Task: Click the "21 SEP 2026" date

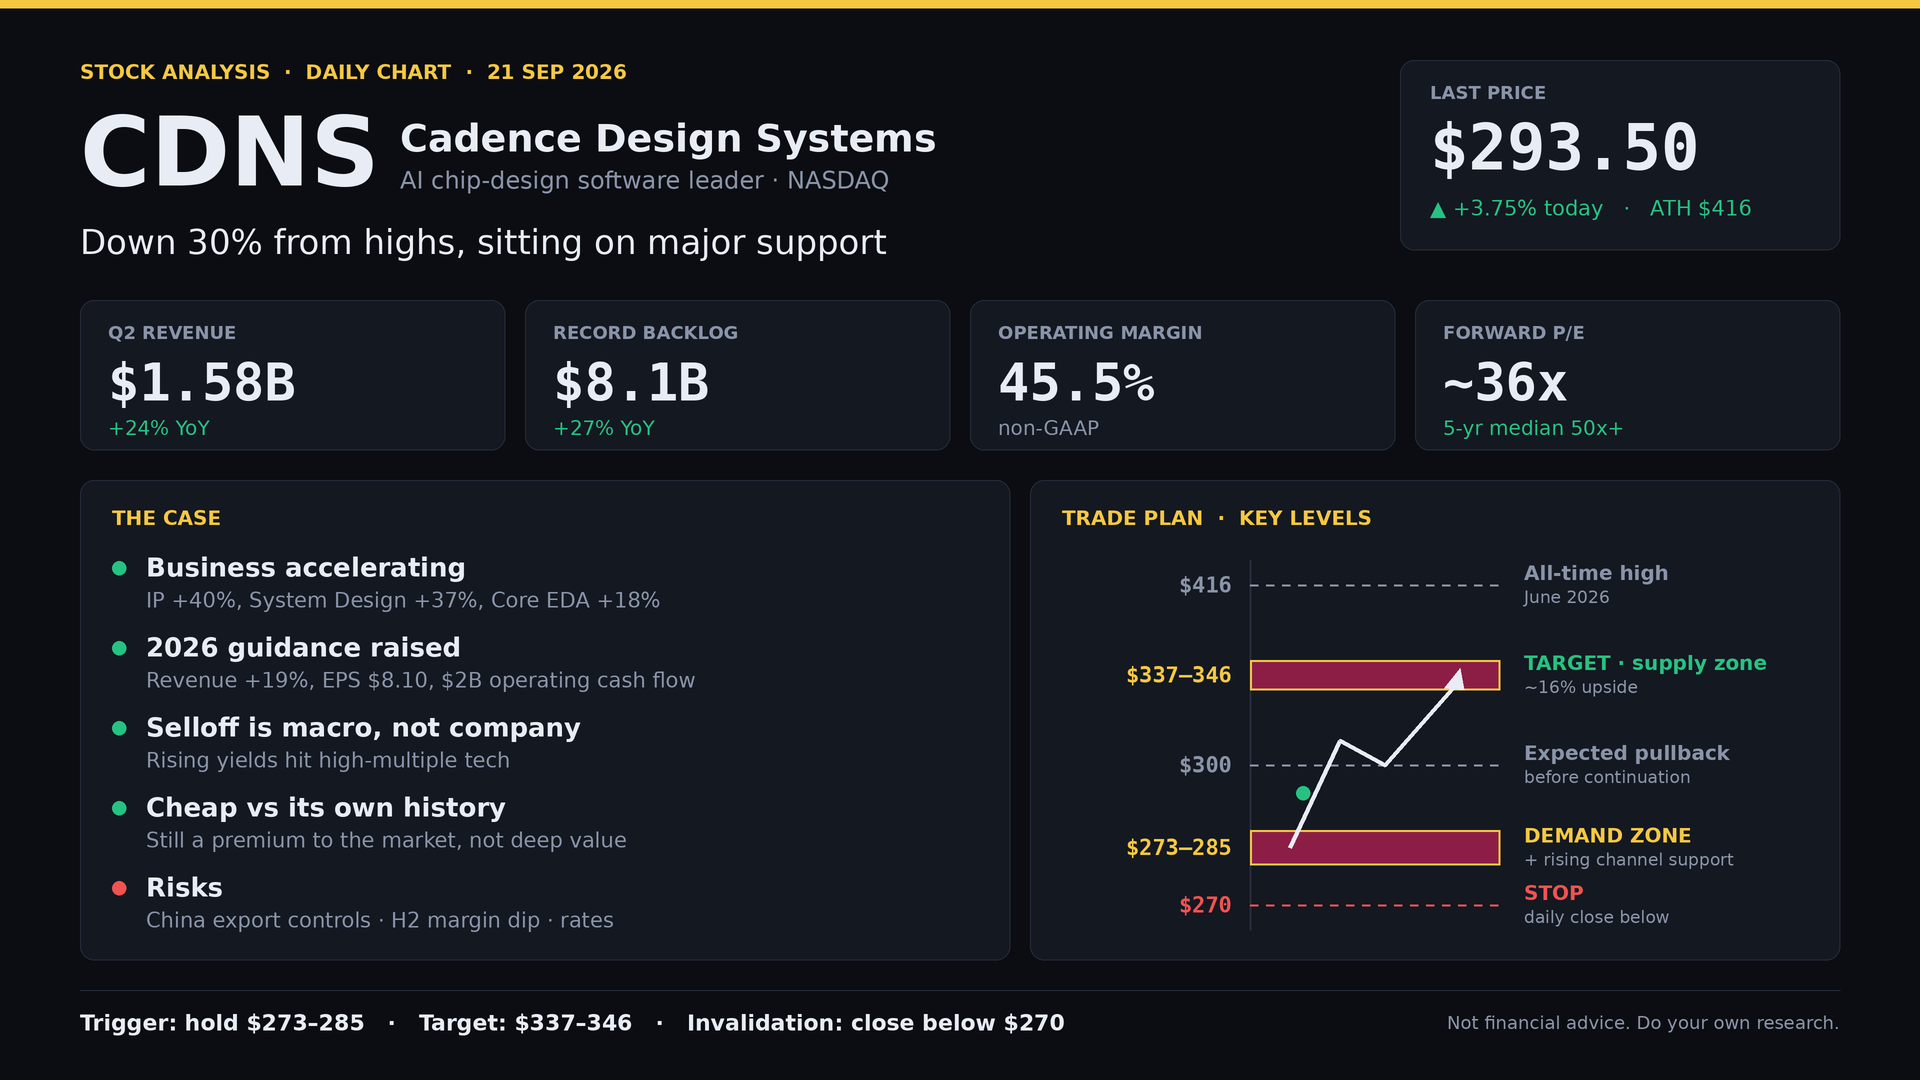Action: click(557, 72)
